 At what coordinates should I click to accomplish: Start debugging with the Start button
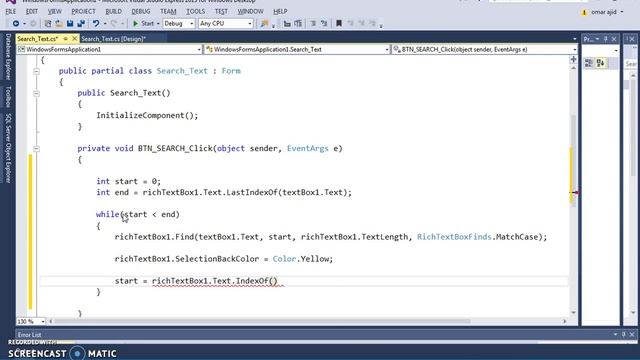coord(143,24)
